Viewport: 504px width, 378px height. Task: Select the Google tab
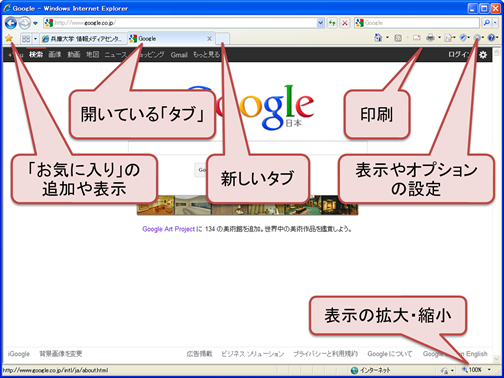point(171,39)
